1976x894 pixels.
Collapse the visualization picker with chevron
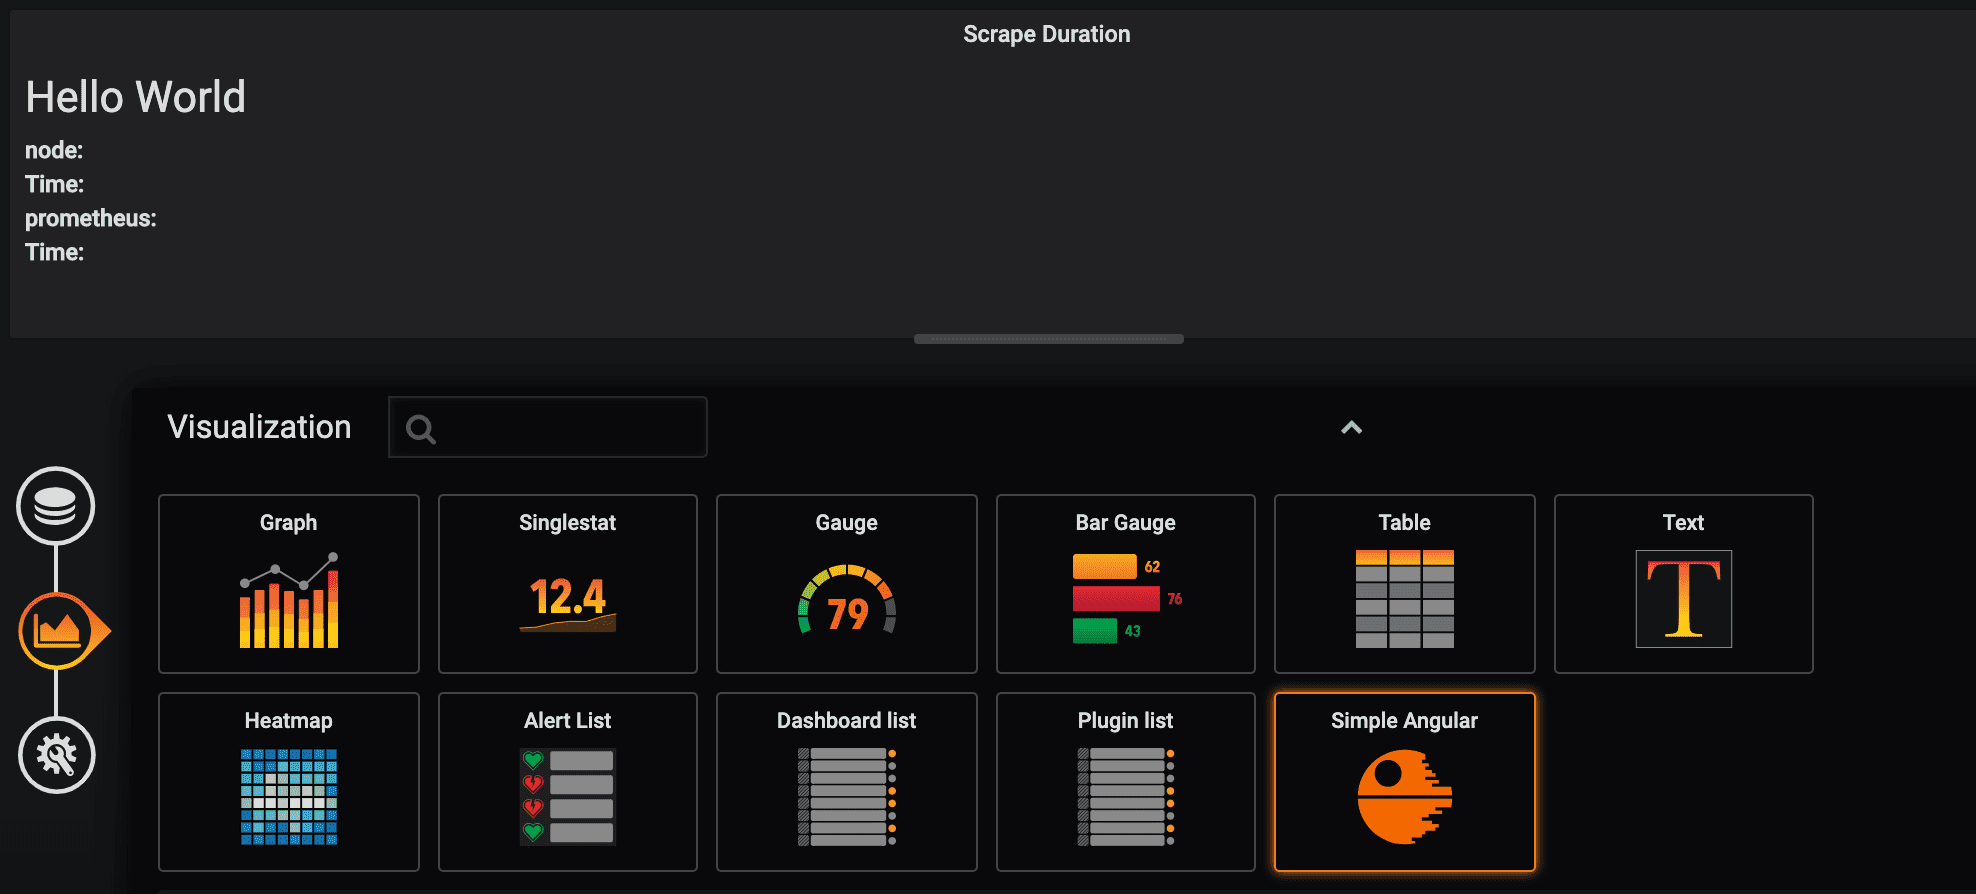(x=1351, y=428)
